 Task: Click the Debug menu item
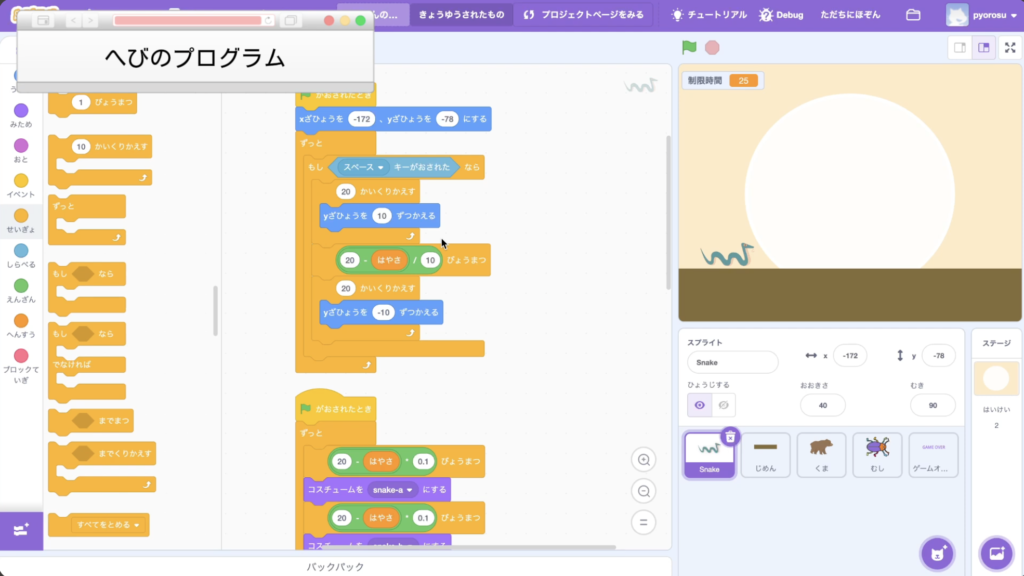pos(781,15)
